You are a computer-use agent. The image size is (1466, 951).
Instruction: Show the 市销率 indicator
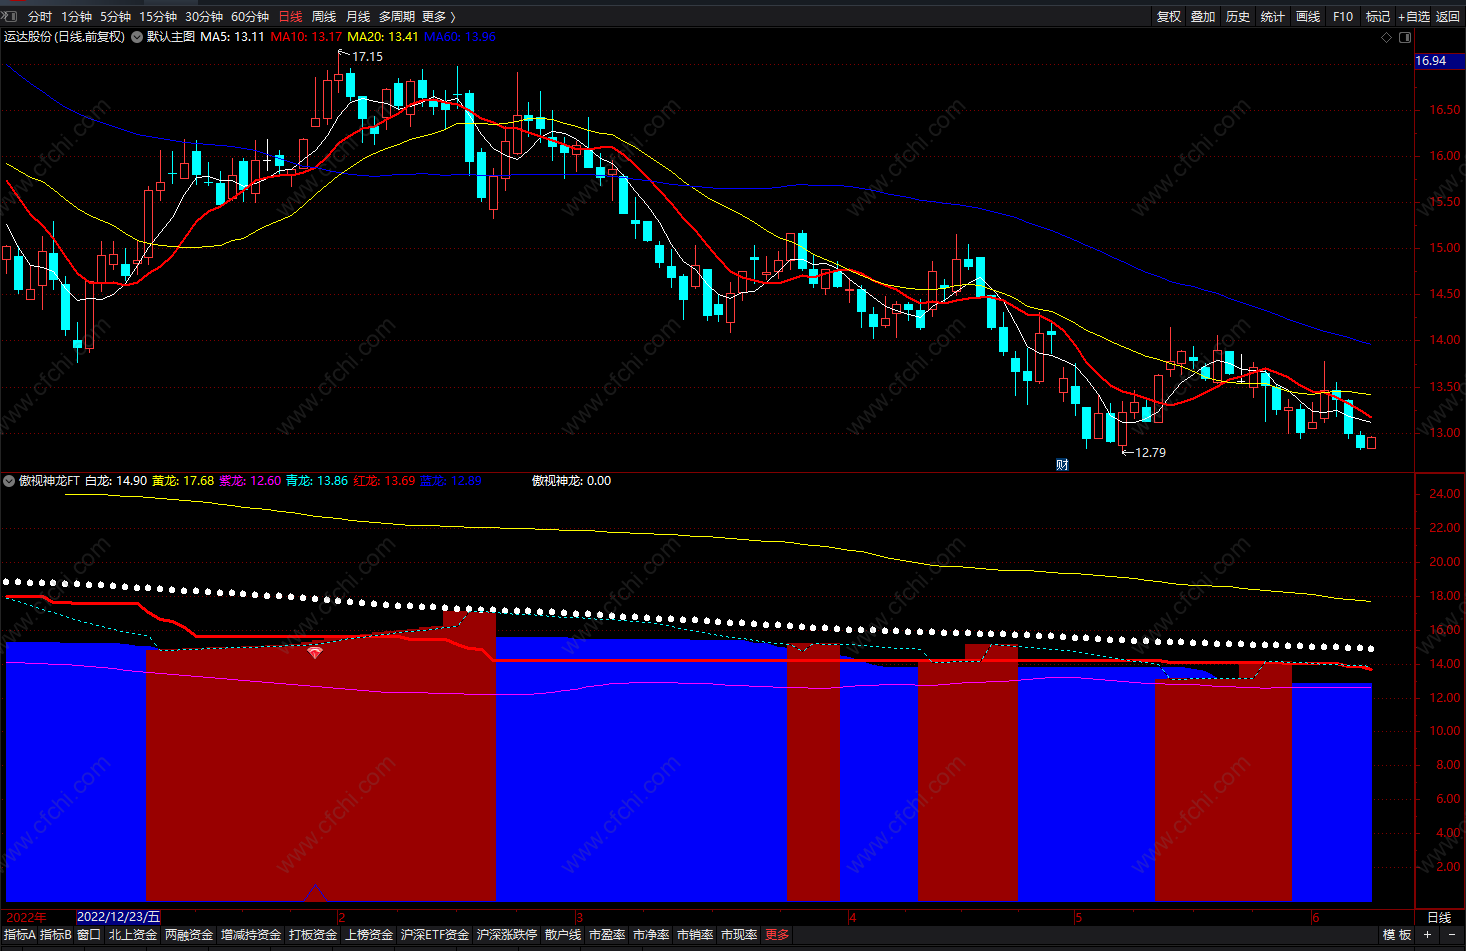[x=695, y=935]
